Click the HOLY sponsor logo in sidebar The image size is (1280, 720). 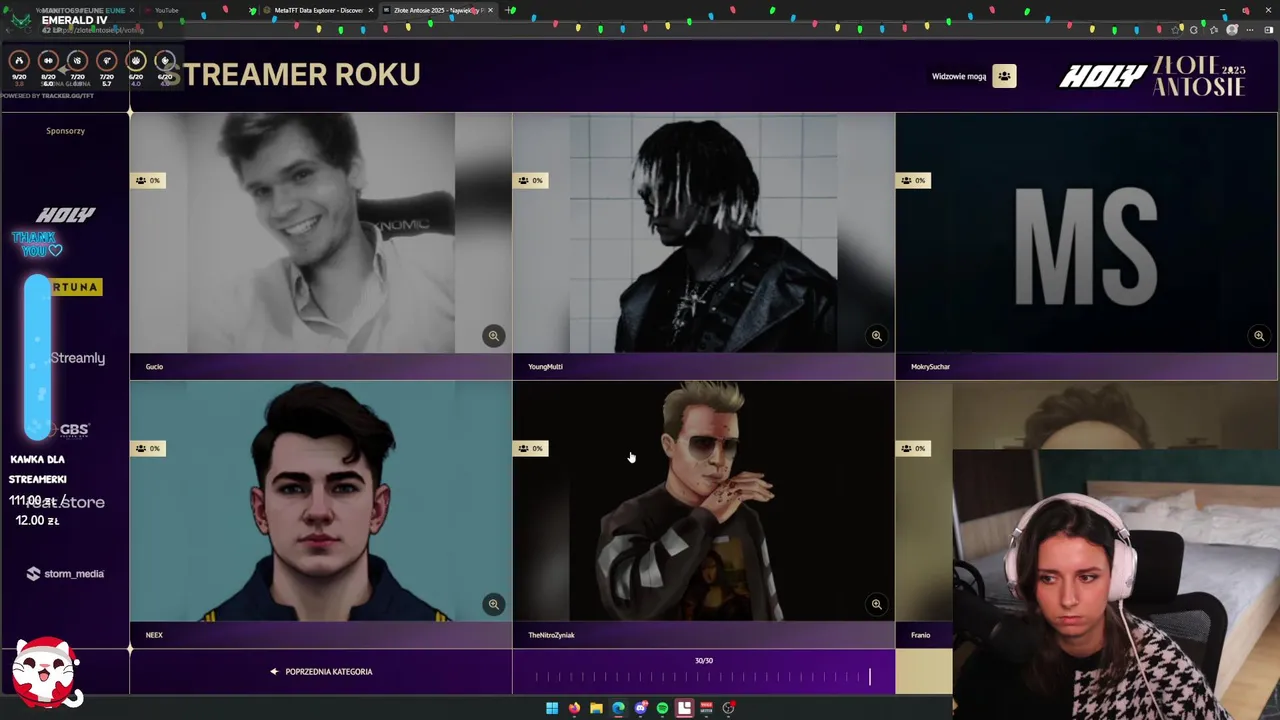click(x=65, y=215)
